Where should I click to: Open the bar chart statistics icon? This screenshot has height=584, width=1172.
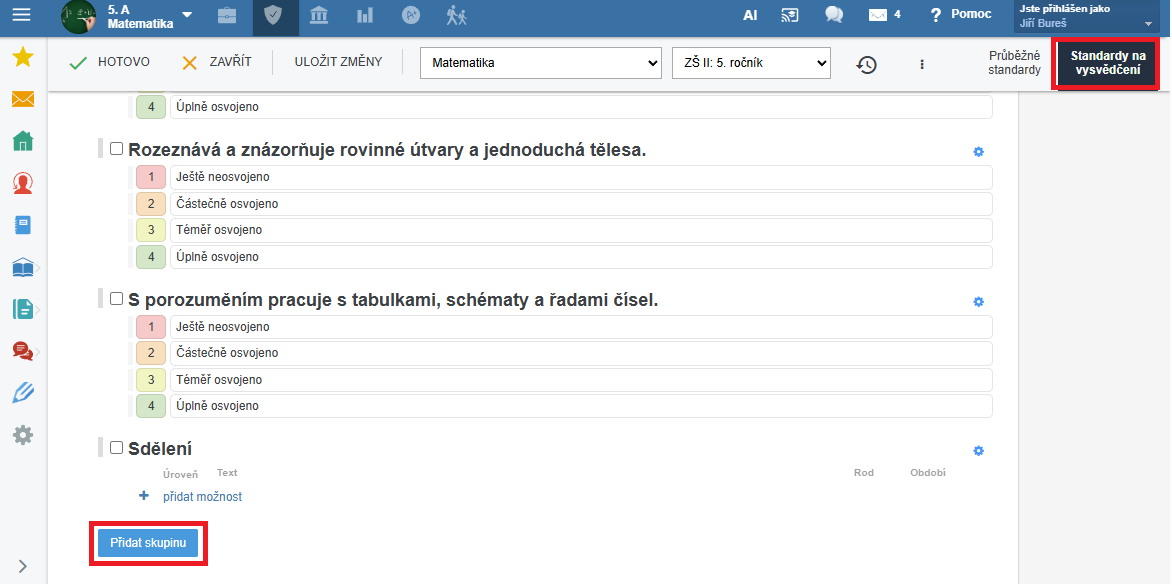364,15
